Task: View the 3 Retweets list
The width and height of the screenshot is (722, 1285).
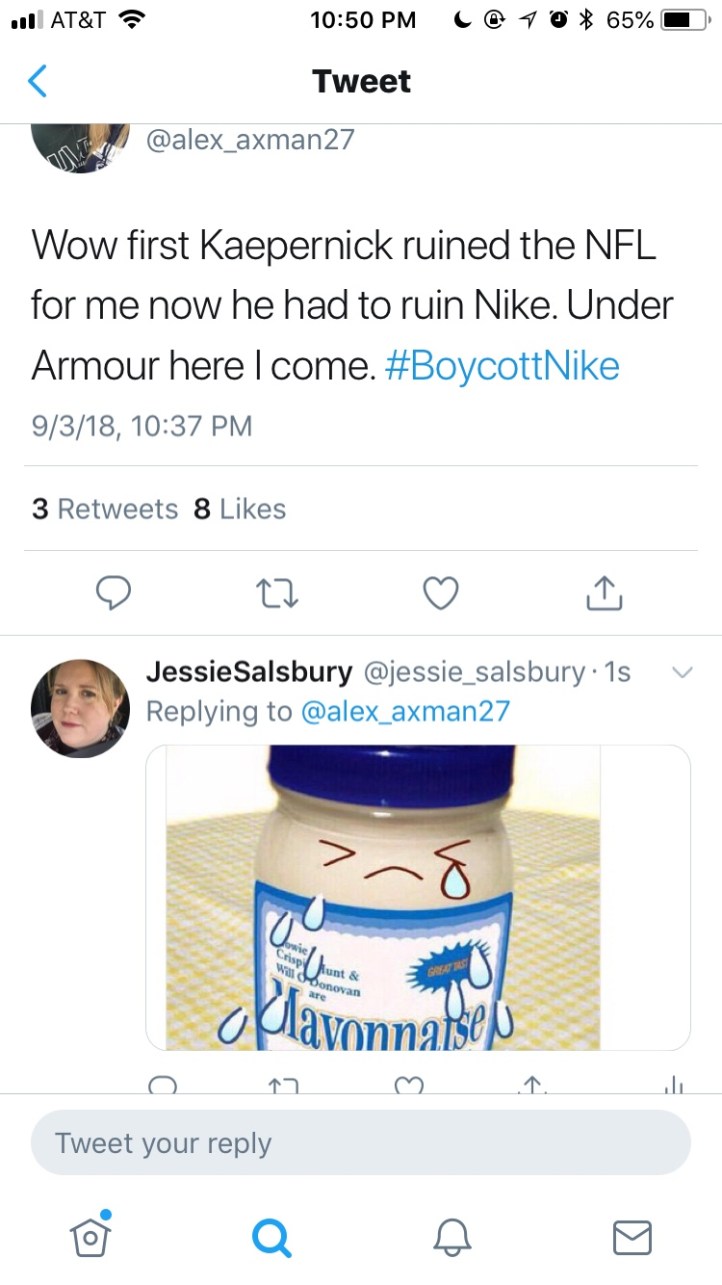Action: [x=104, y=509]
